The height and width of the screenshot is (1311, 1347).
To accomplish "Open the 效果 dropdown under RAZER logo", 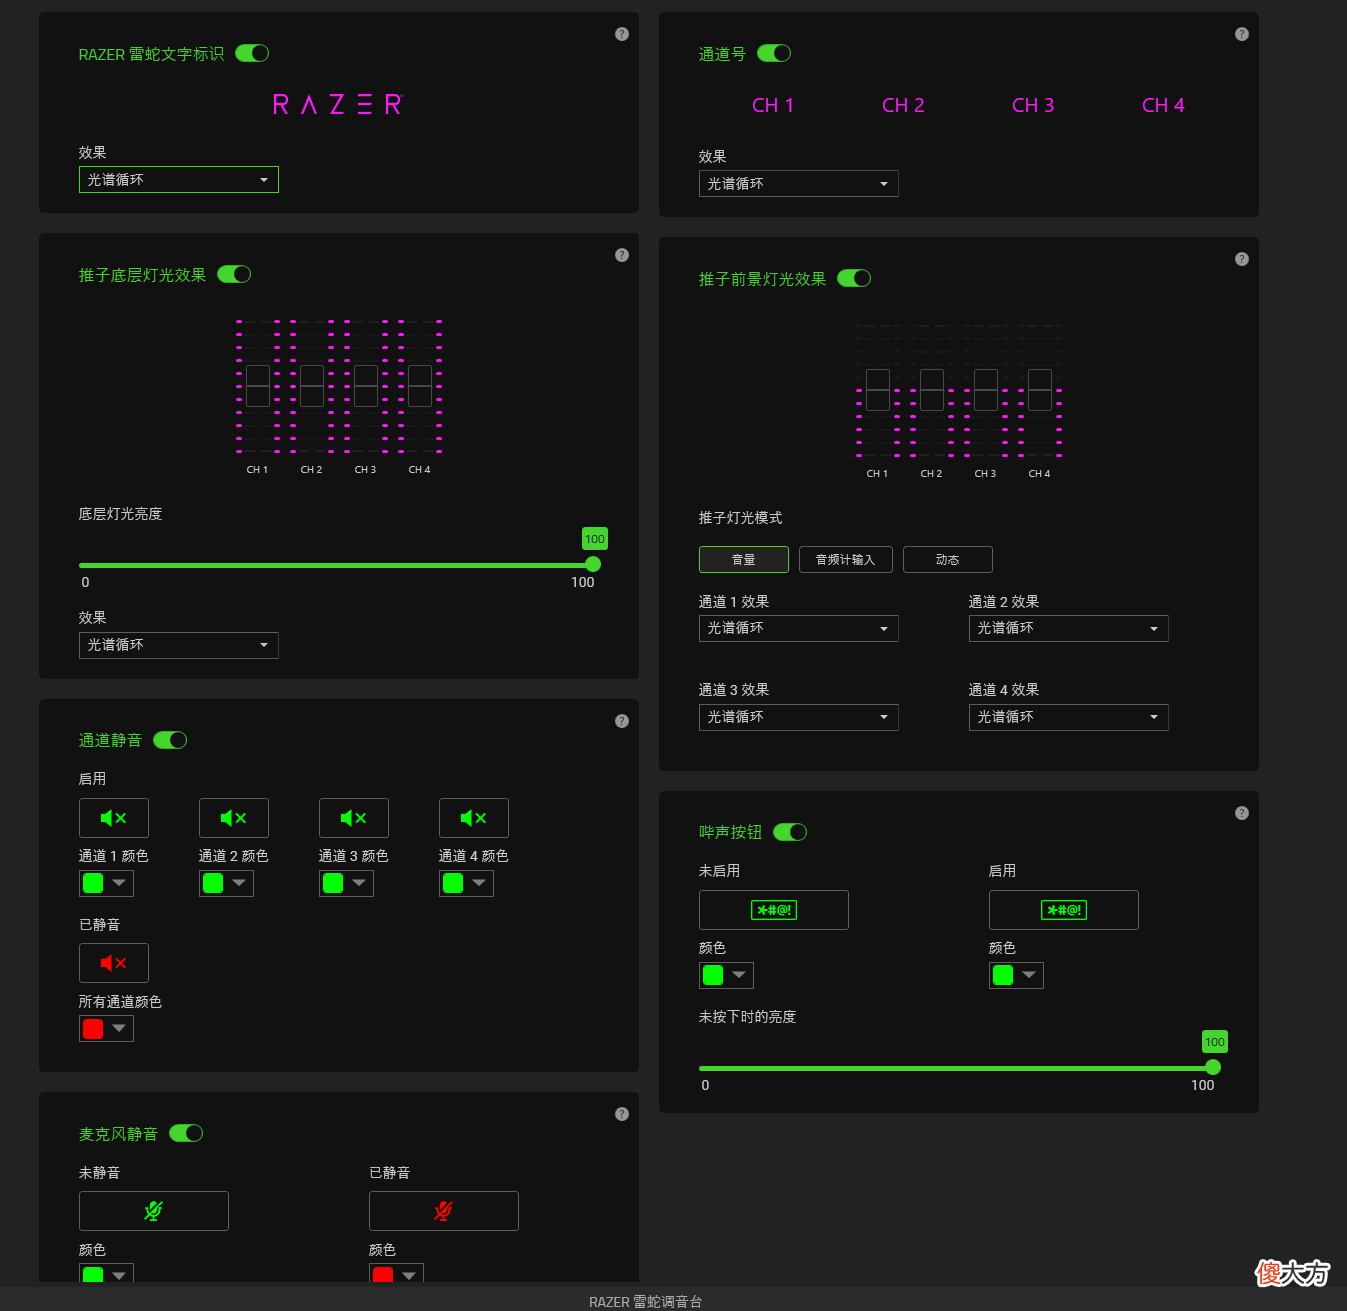I will [179, 180].
